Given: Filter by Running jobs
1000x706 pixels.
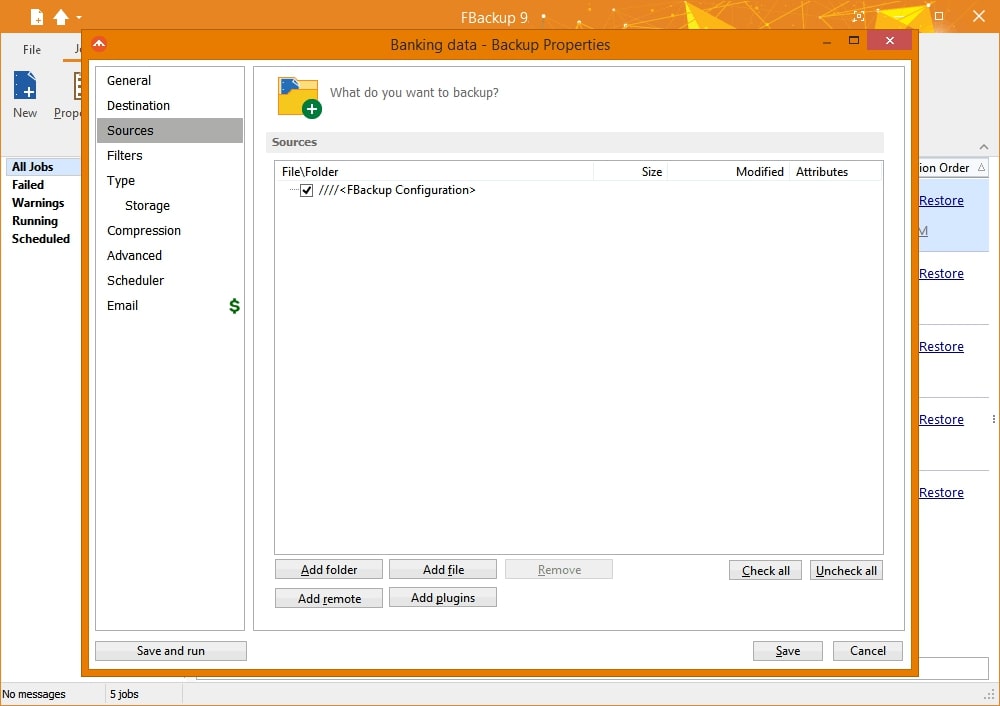Looking at the screenshot, I should pos(35,221).
